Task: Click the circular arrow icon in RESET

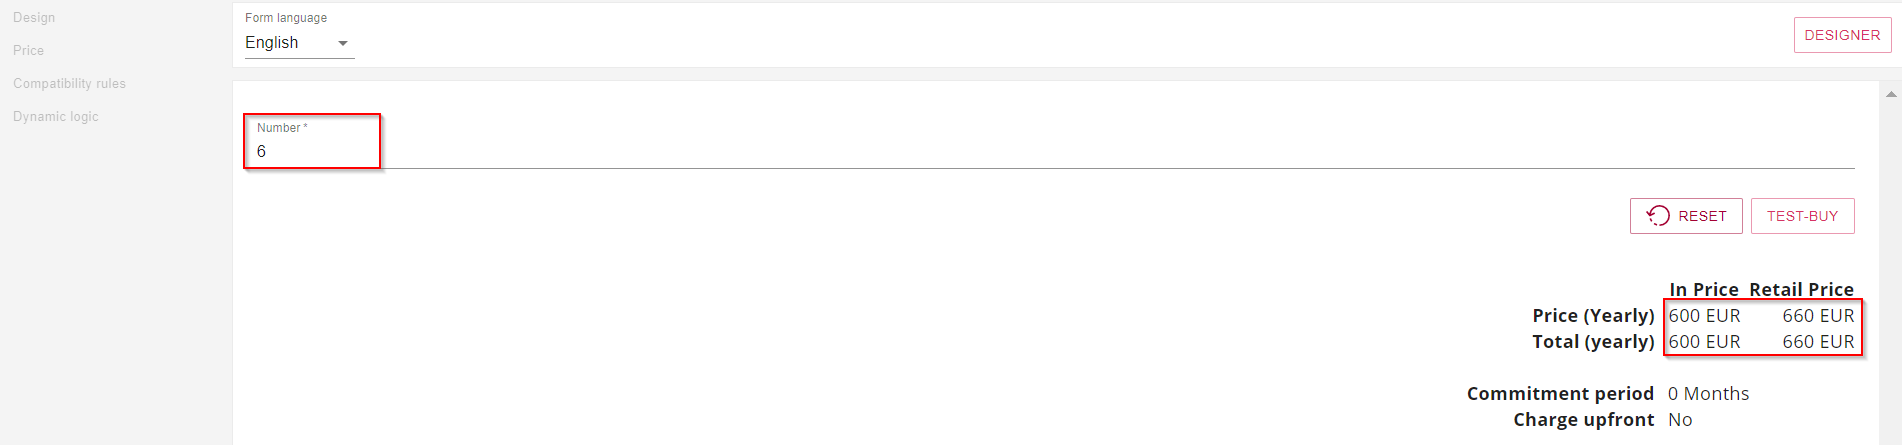Action: pyautogui.click(x=1658, y=216)
